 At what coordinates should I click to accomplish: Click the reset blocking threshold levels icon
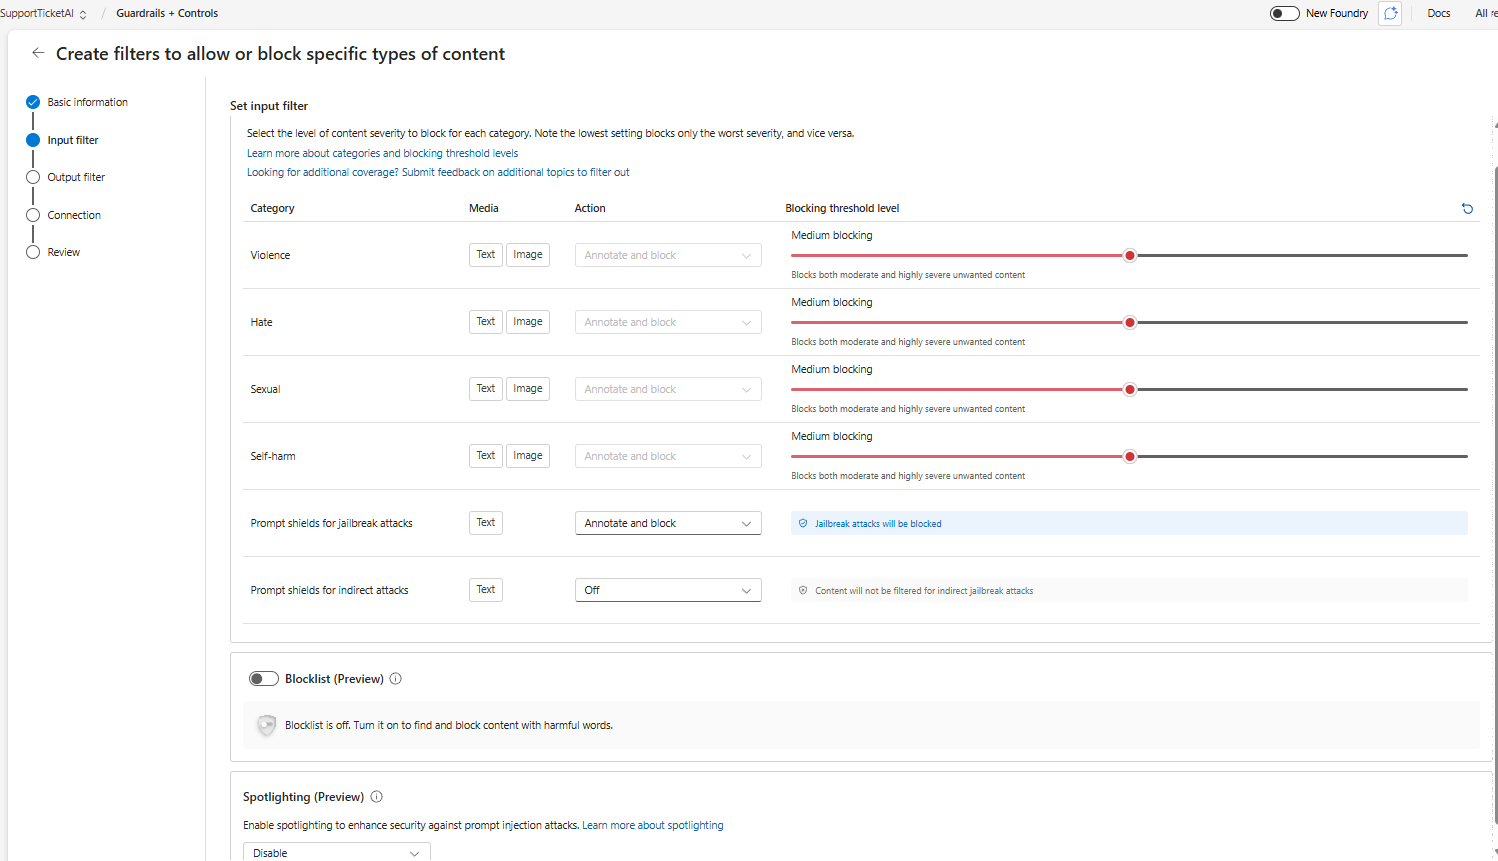(1467, 209)
